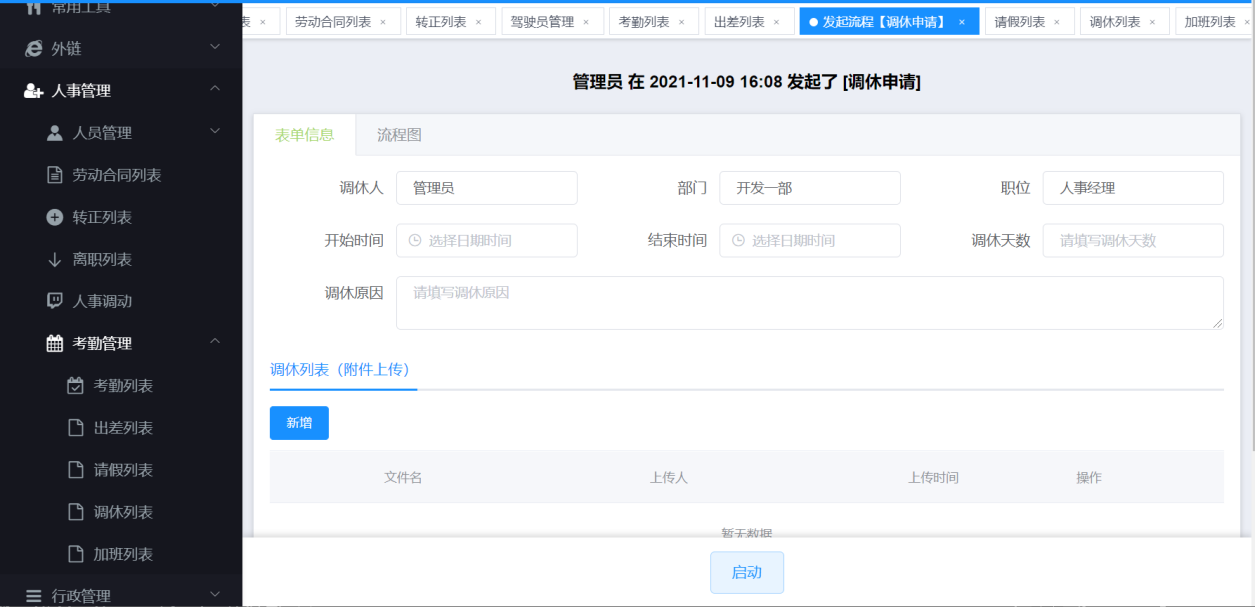Focus the 调休天数 input field
Image resolution: width=1255 pixels, height=607 pixels.
click(x=1133, y=240)
